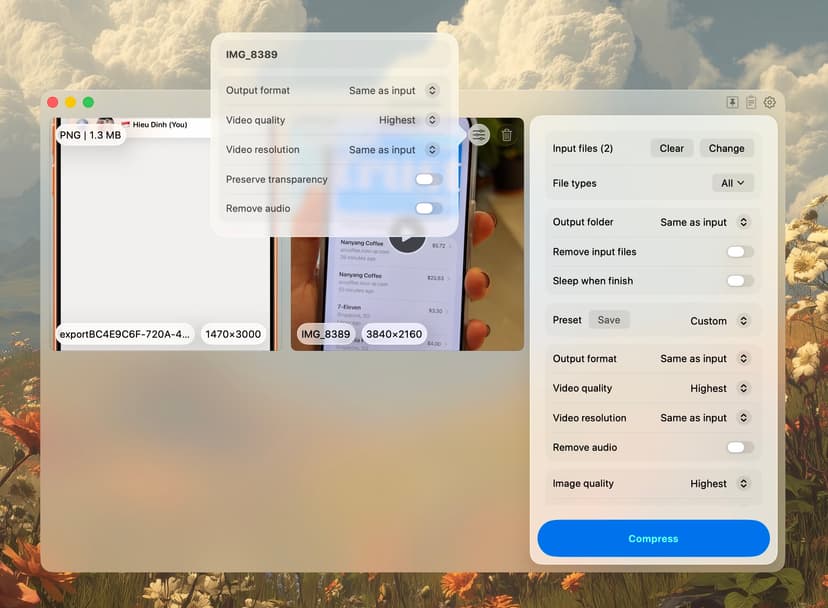Click the '3840×2160' resolution label

pos(394,334)
